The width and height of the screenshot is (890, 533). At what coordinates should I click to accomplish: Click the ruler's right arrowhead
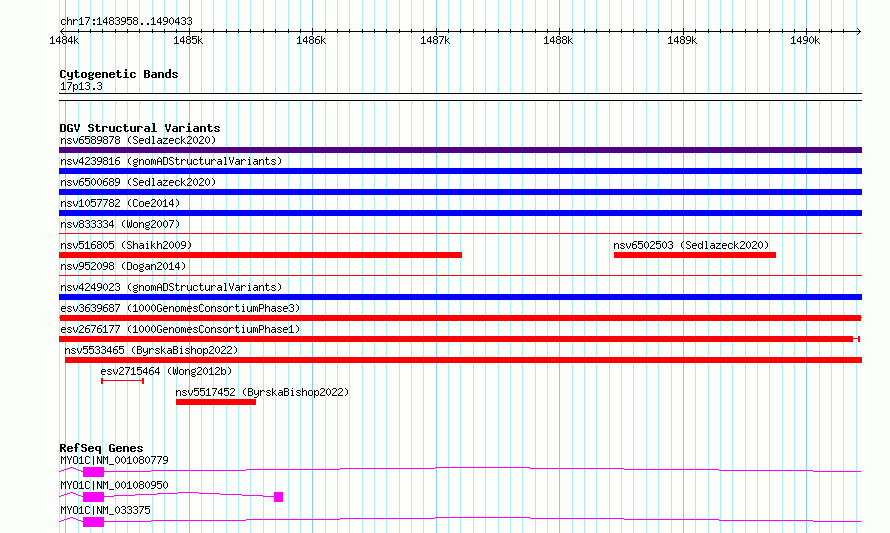click(859, 31)
